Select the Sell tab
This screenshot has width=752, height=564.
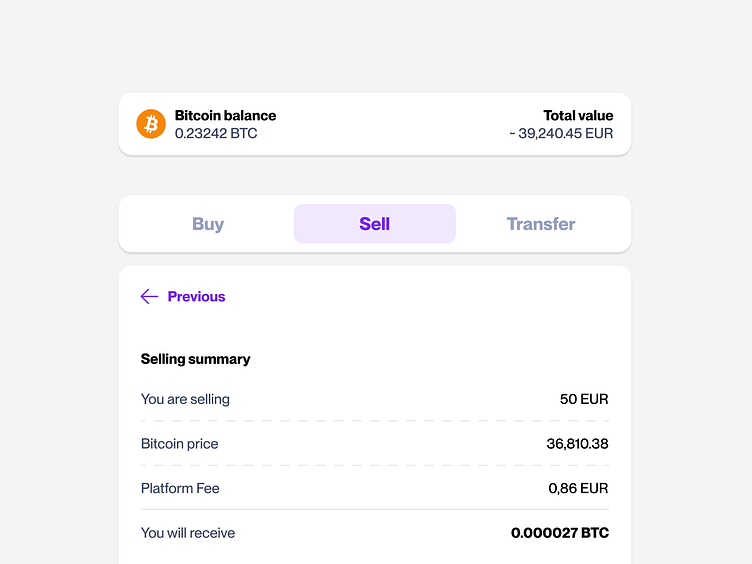tap(375, 224)
